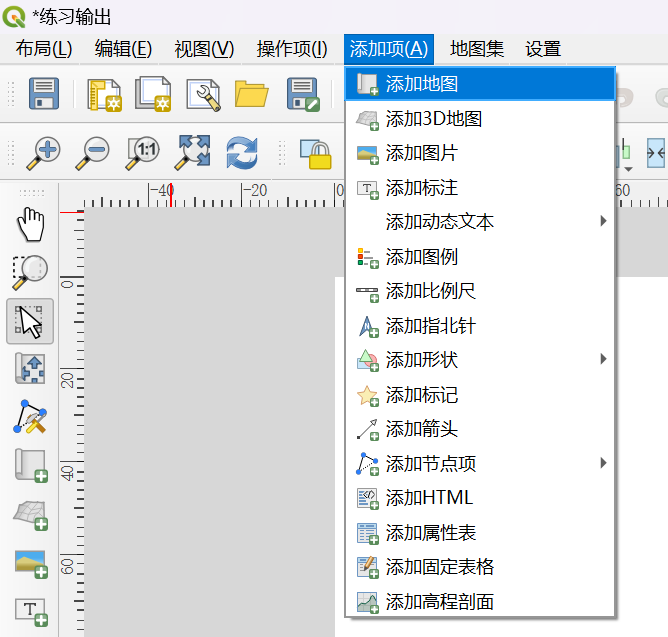Zoom to full extent icon
The image size is (668, 637).
tap(192, 153)
